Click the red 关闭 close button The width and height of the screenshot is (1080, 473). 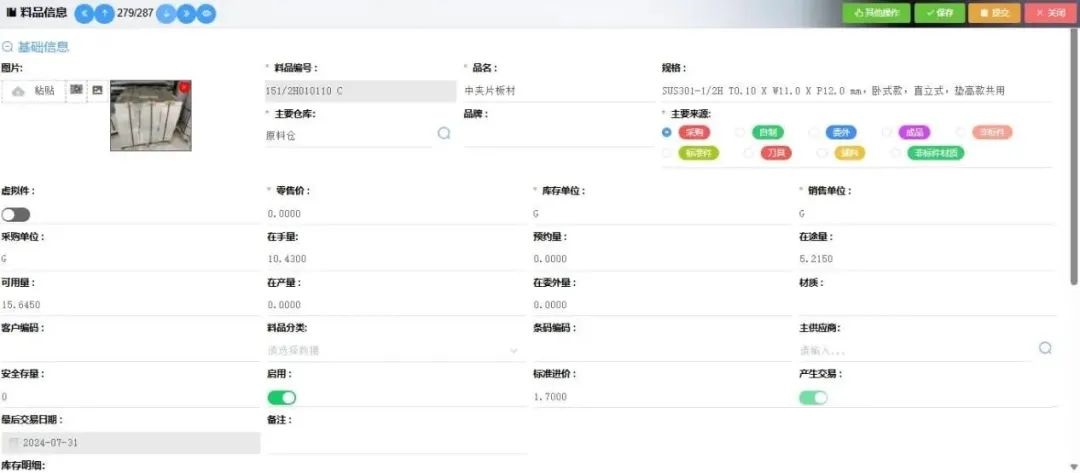[x=1050, y=13]
